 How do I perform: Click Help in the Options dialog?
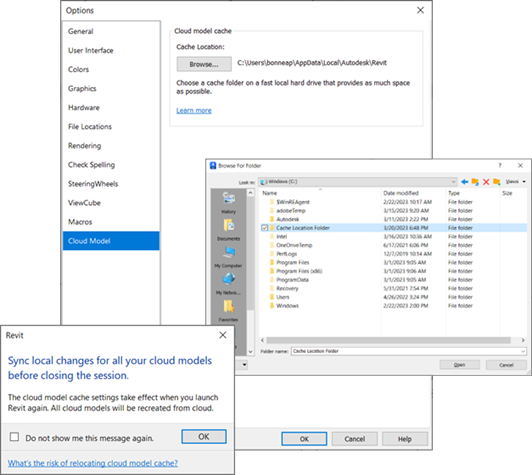tap(405, 439)
